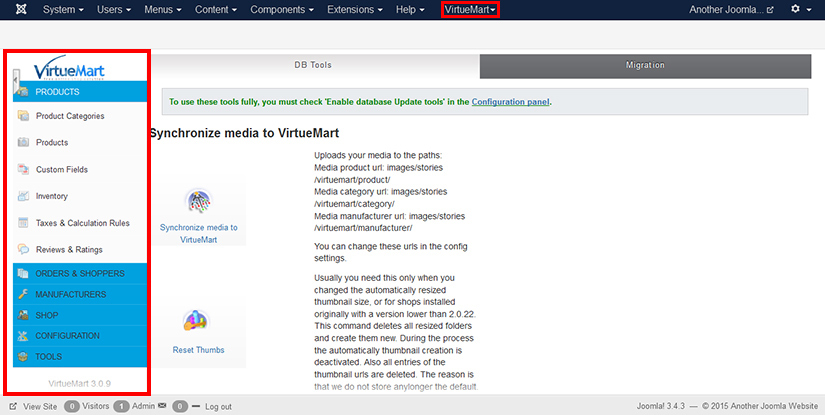The height and width of the screenshot is (415, 825).
Task: Click the Custom Fields icon in sidebar
Action: pos(23,169)
